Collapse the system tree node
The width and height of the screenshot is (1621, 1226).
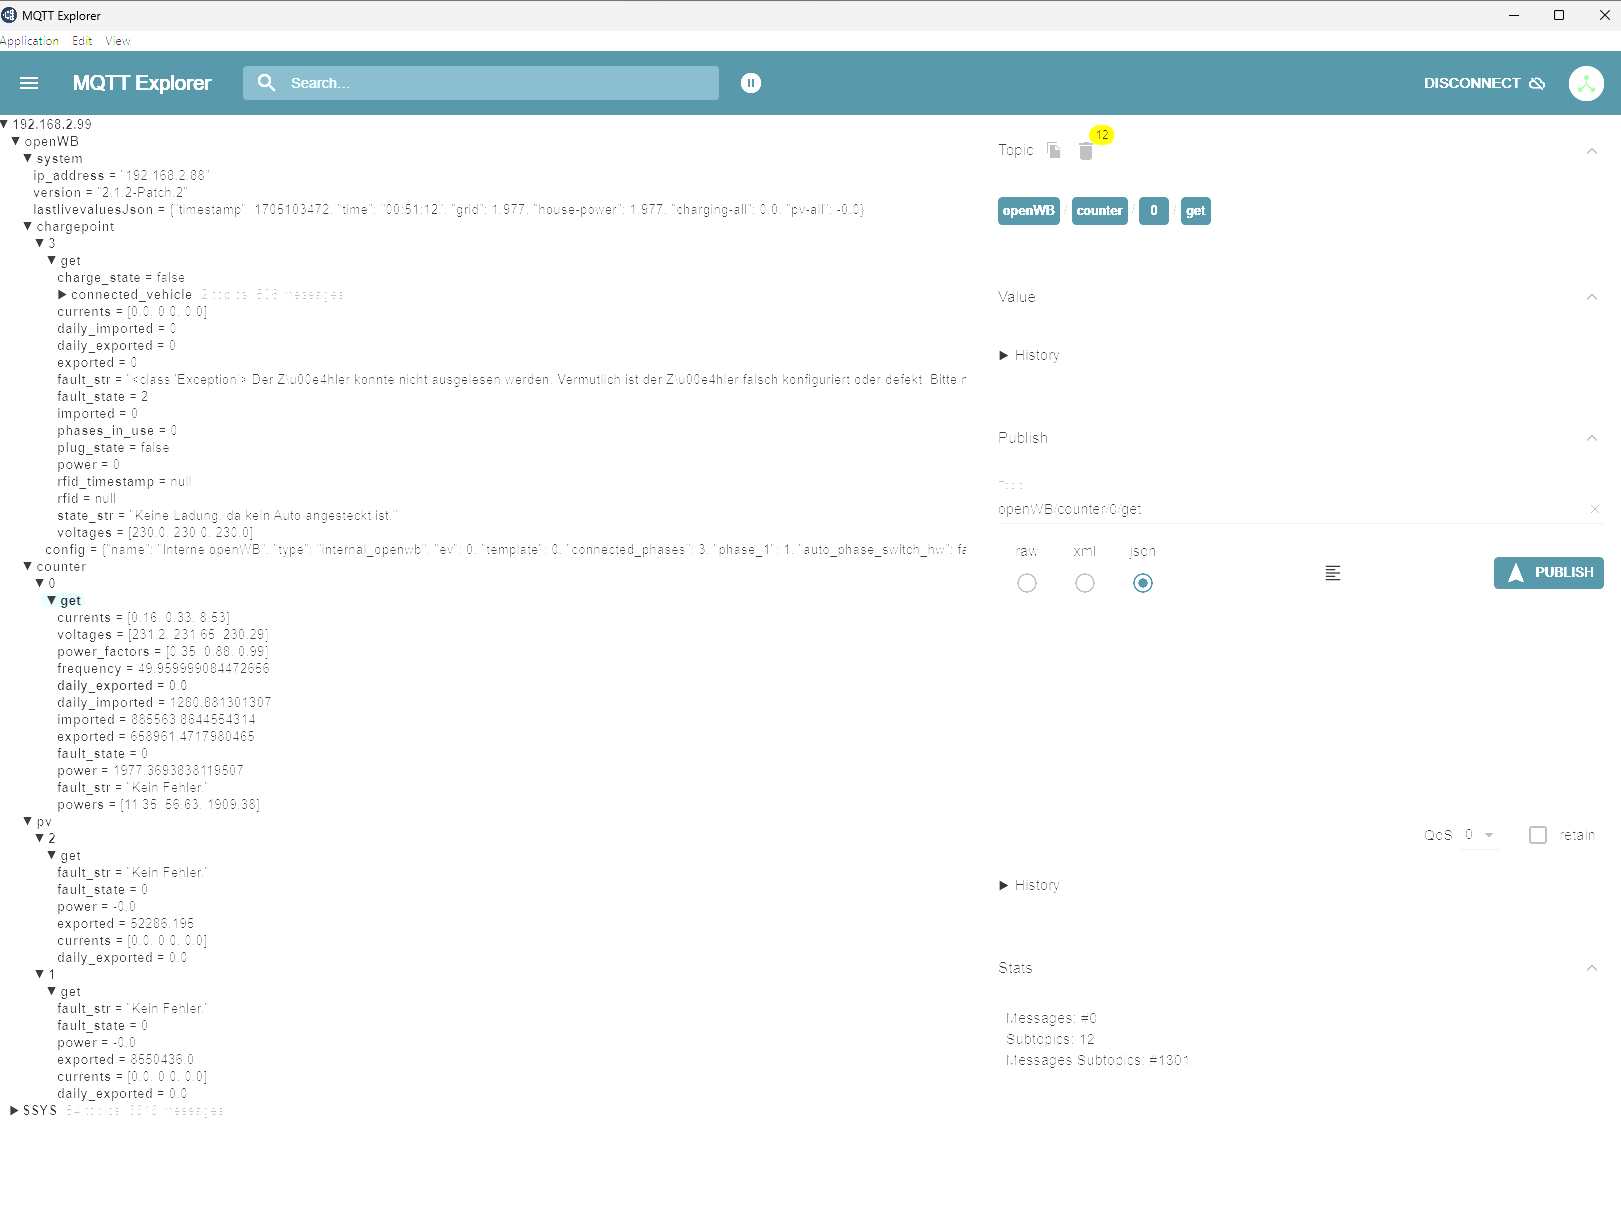coord(28,158)
